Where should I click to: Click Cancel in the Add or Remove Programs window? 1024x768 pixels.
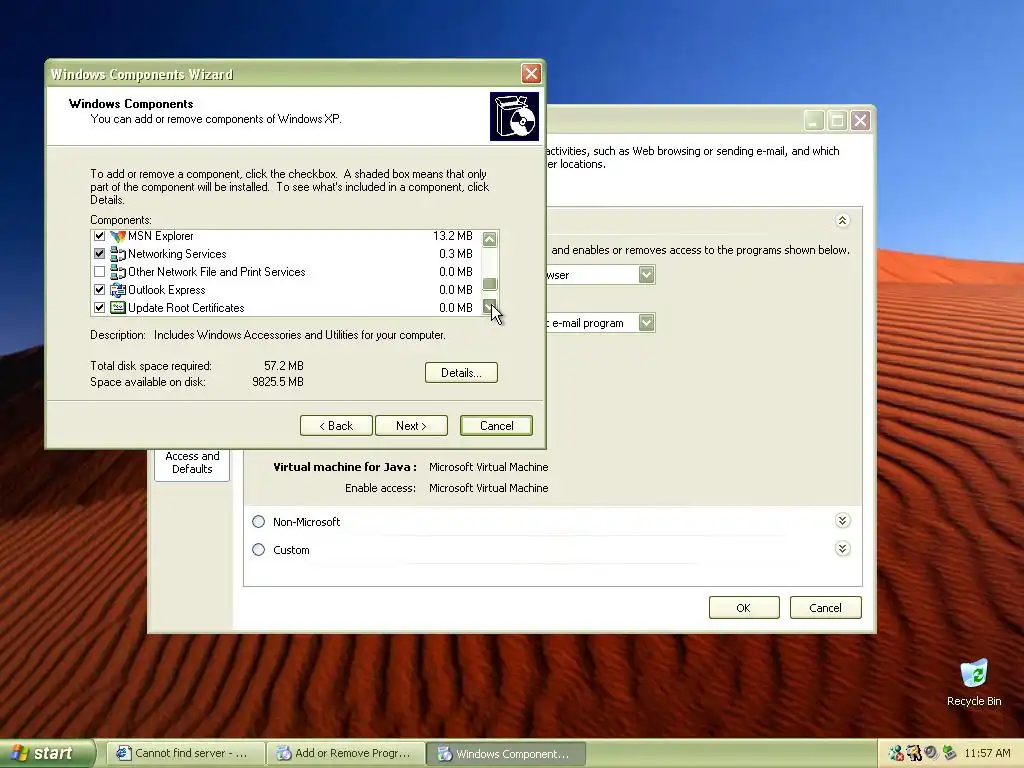(x=825, y=608)
